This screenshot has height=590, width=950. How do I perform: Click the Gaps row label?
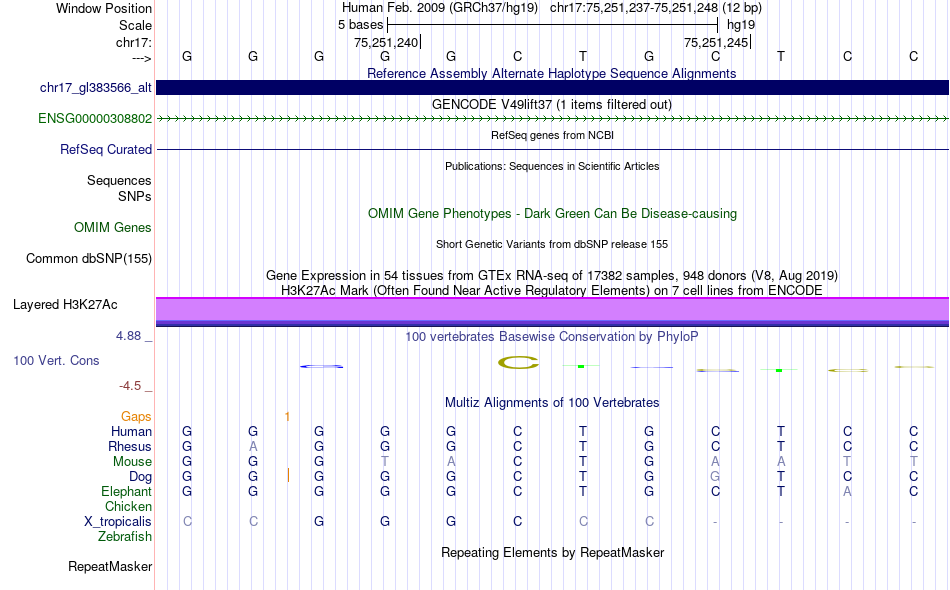coord(136,417)
